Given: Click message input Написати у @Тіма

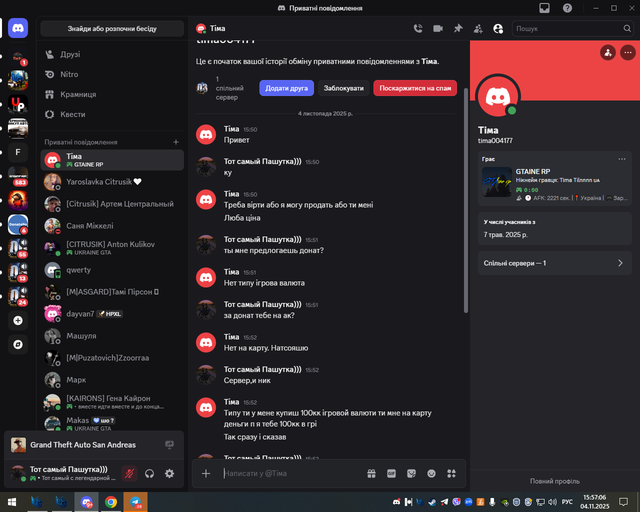Looking at the screenshot, I should pyautogui.click(x=292, y=474).
